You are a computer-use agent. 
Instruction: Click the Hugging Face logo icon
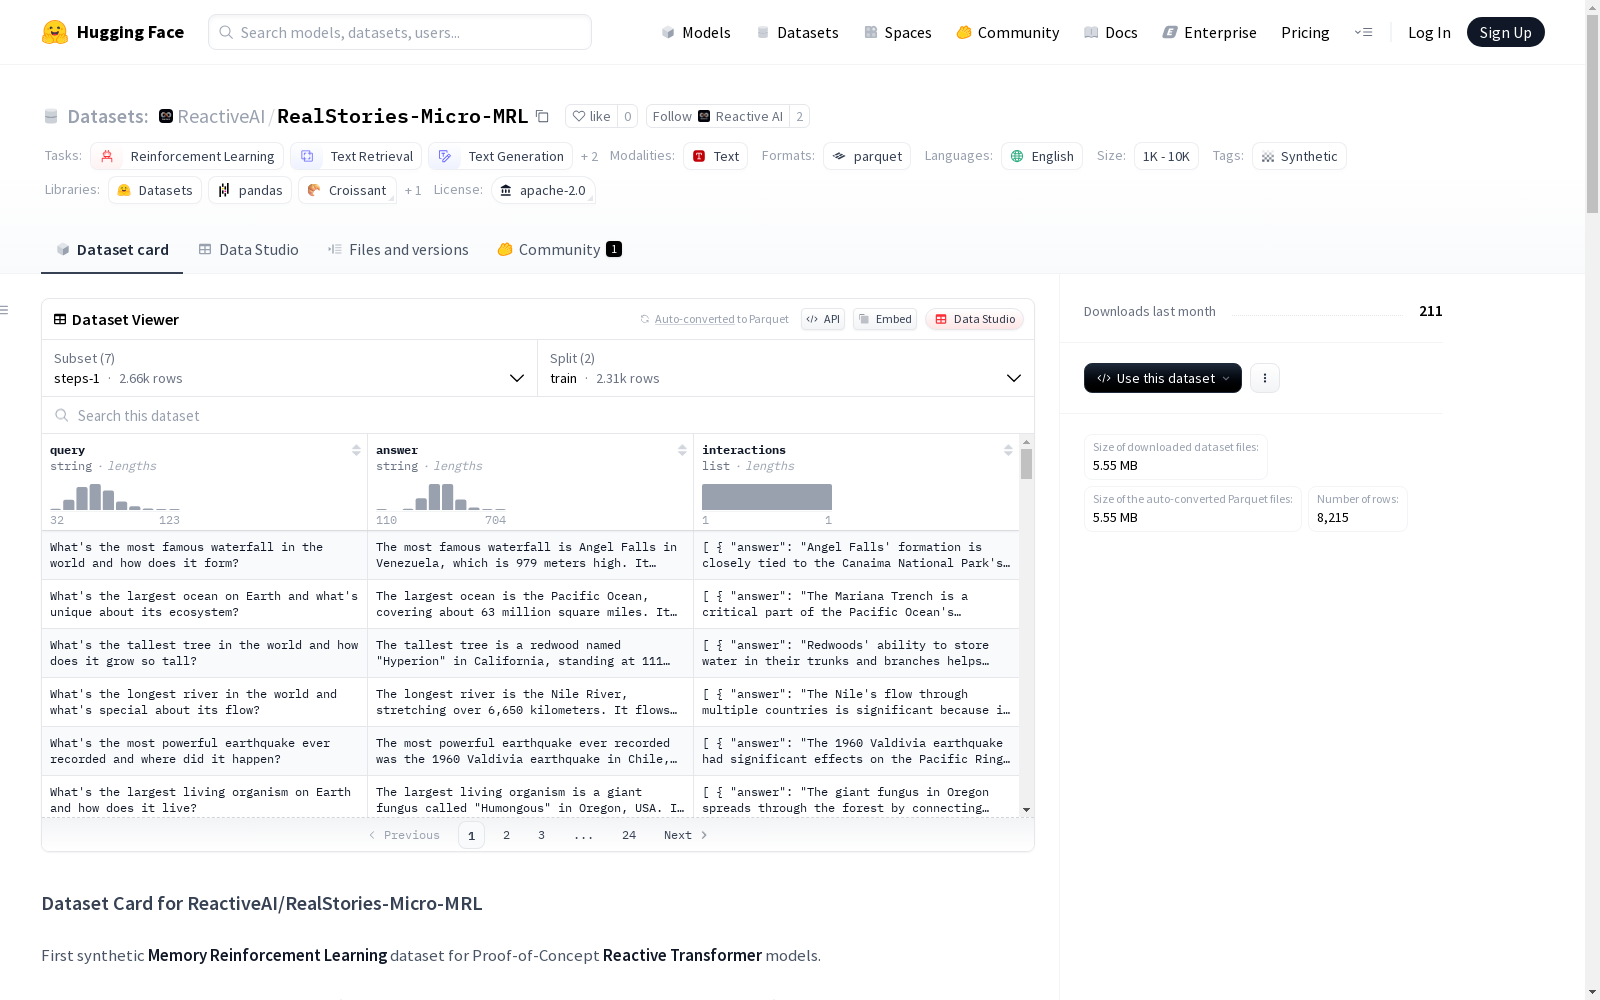(55, 32)
